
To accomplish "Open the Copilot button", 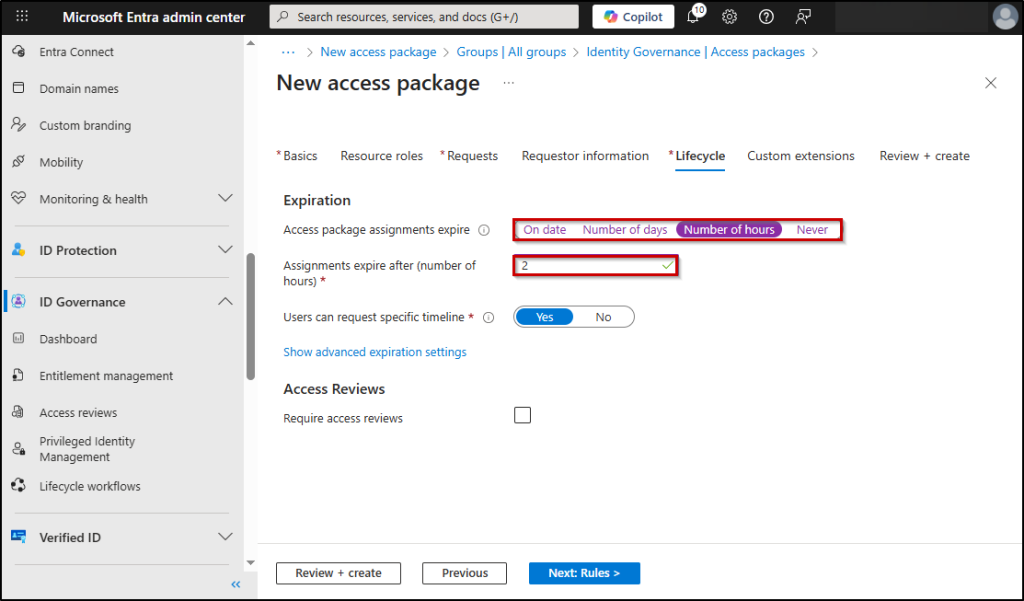I will [x=633, y=17].
